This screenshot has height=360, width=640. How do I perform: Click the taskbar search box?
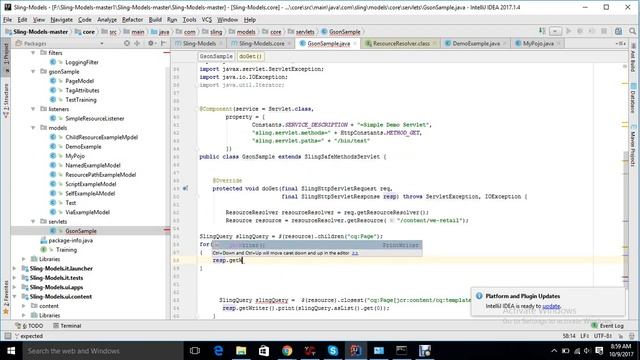pyautogui.click(x=102, y=351)
